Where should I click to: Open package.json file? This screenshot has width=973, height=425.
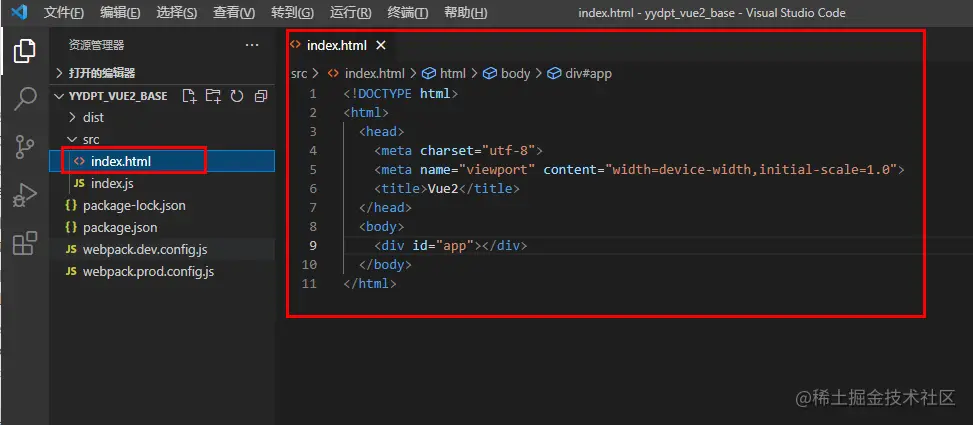163,228
